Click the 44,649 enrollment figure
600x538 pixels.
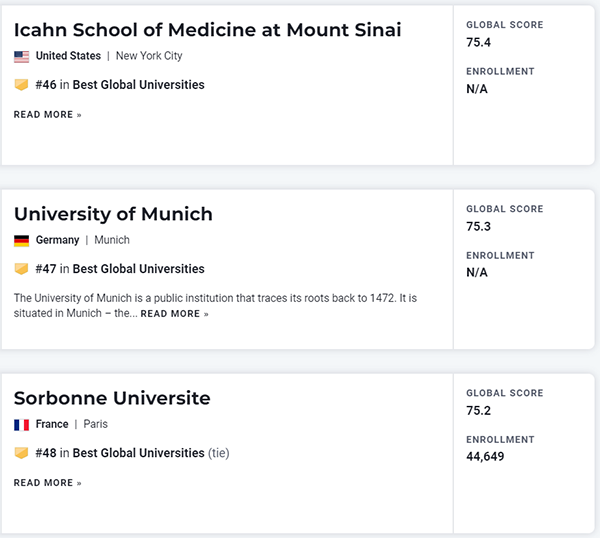pos(484,456)
